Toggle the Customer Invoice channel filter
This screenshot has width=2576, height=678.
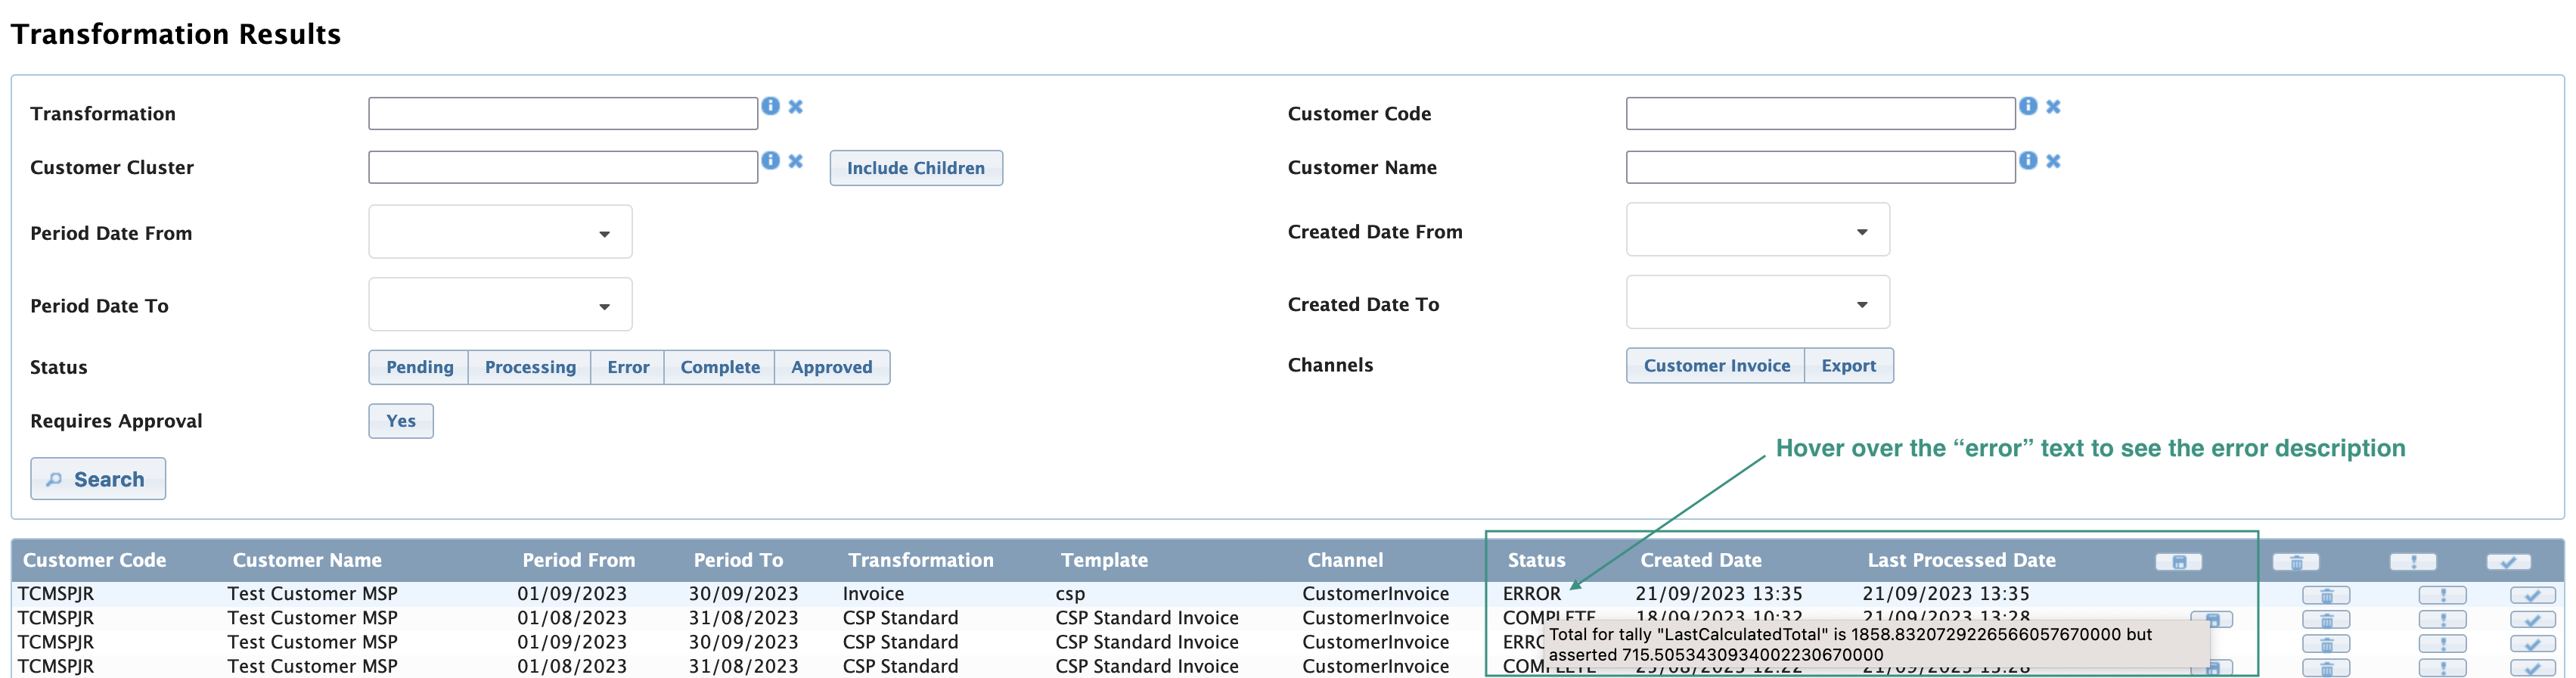pyautogui.click(x=1716, y=365)
